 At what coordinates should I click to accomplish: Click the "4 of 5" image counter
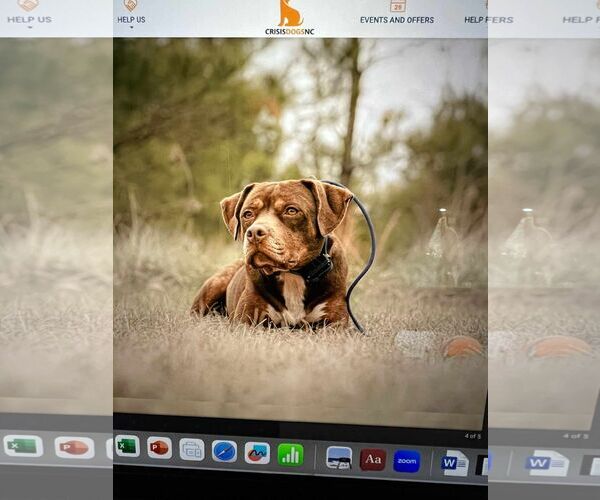473,436
